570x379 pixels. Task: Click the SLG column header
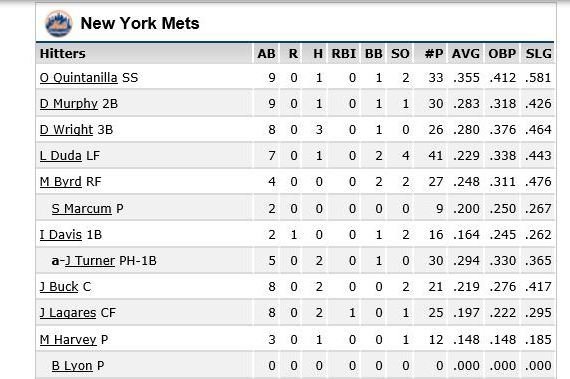pos(538,54)
